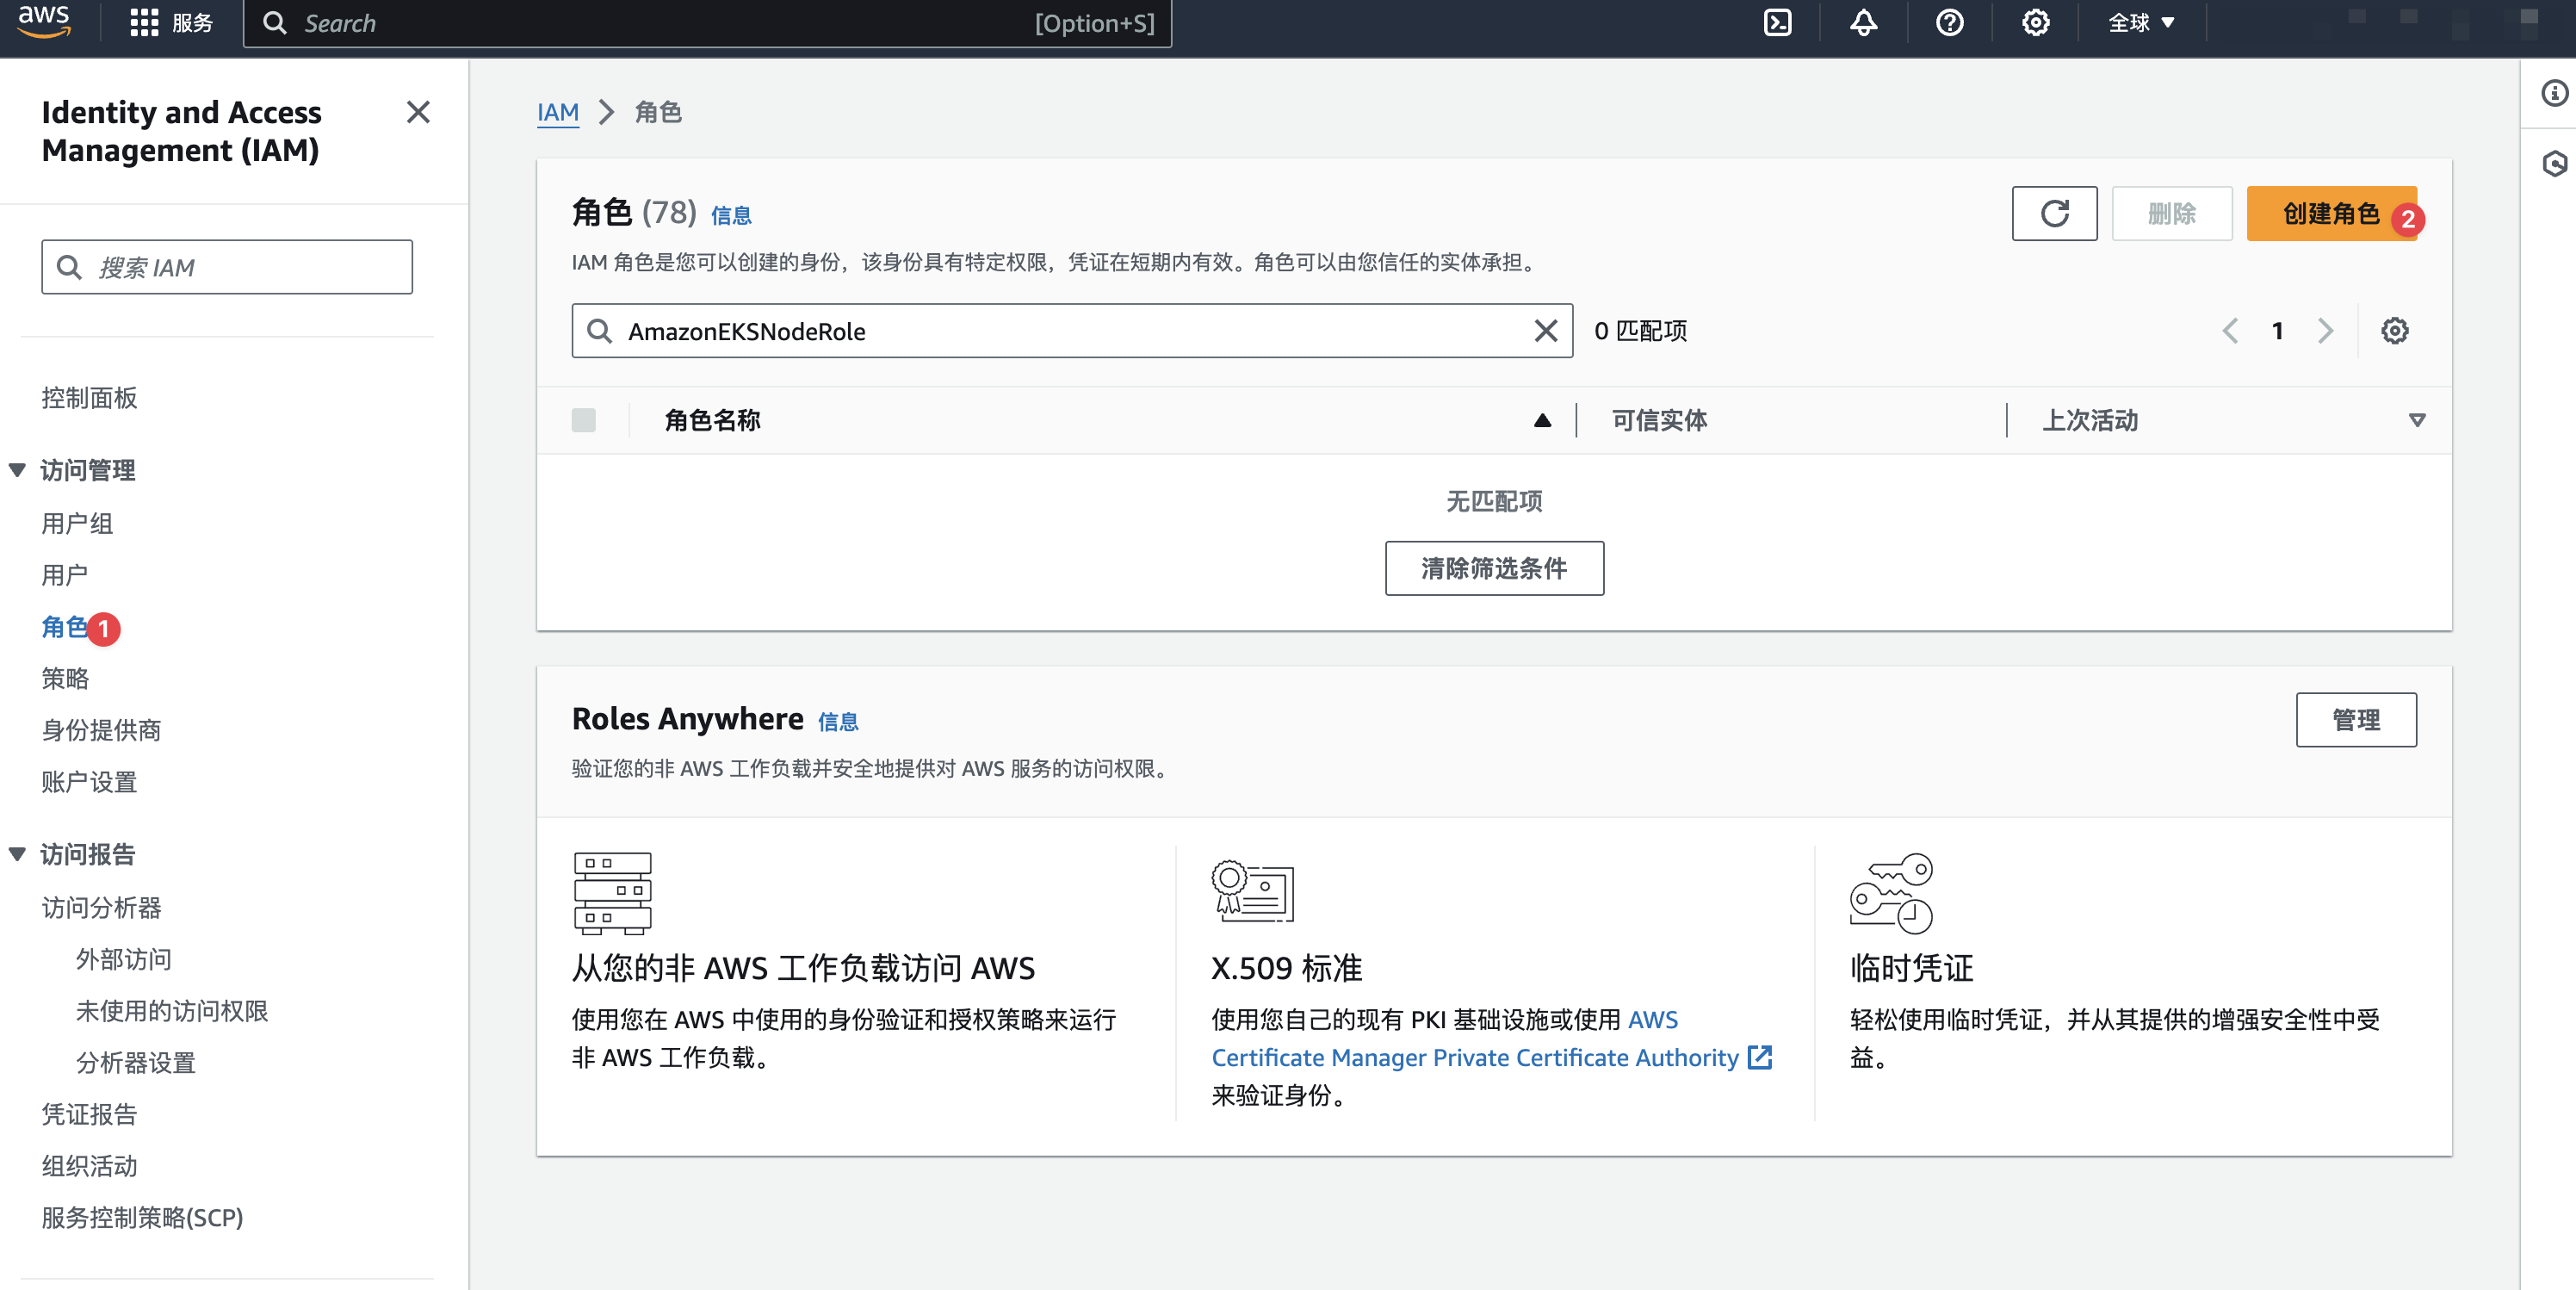Viewport: 2576px width, 1290px height.
Task: Open AWS Certificate Manager Private CA link
Action: [1475, 1057]
